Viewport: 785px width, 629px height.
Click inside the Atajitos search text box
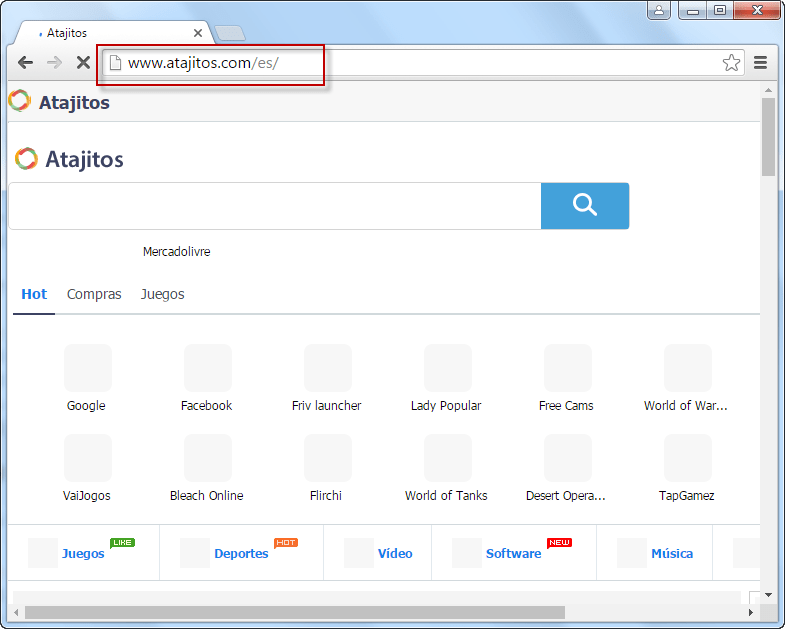(275, 206)
